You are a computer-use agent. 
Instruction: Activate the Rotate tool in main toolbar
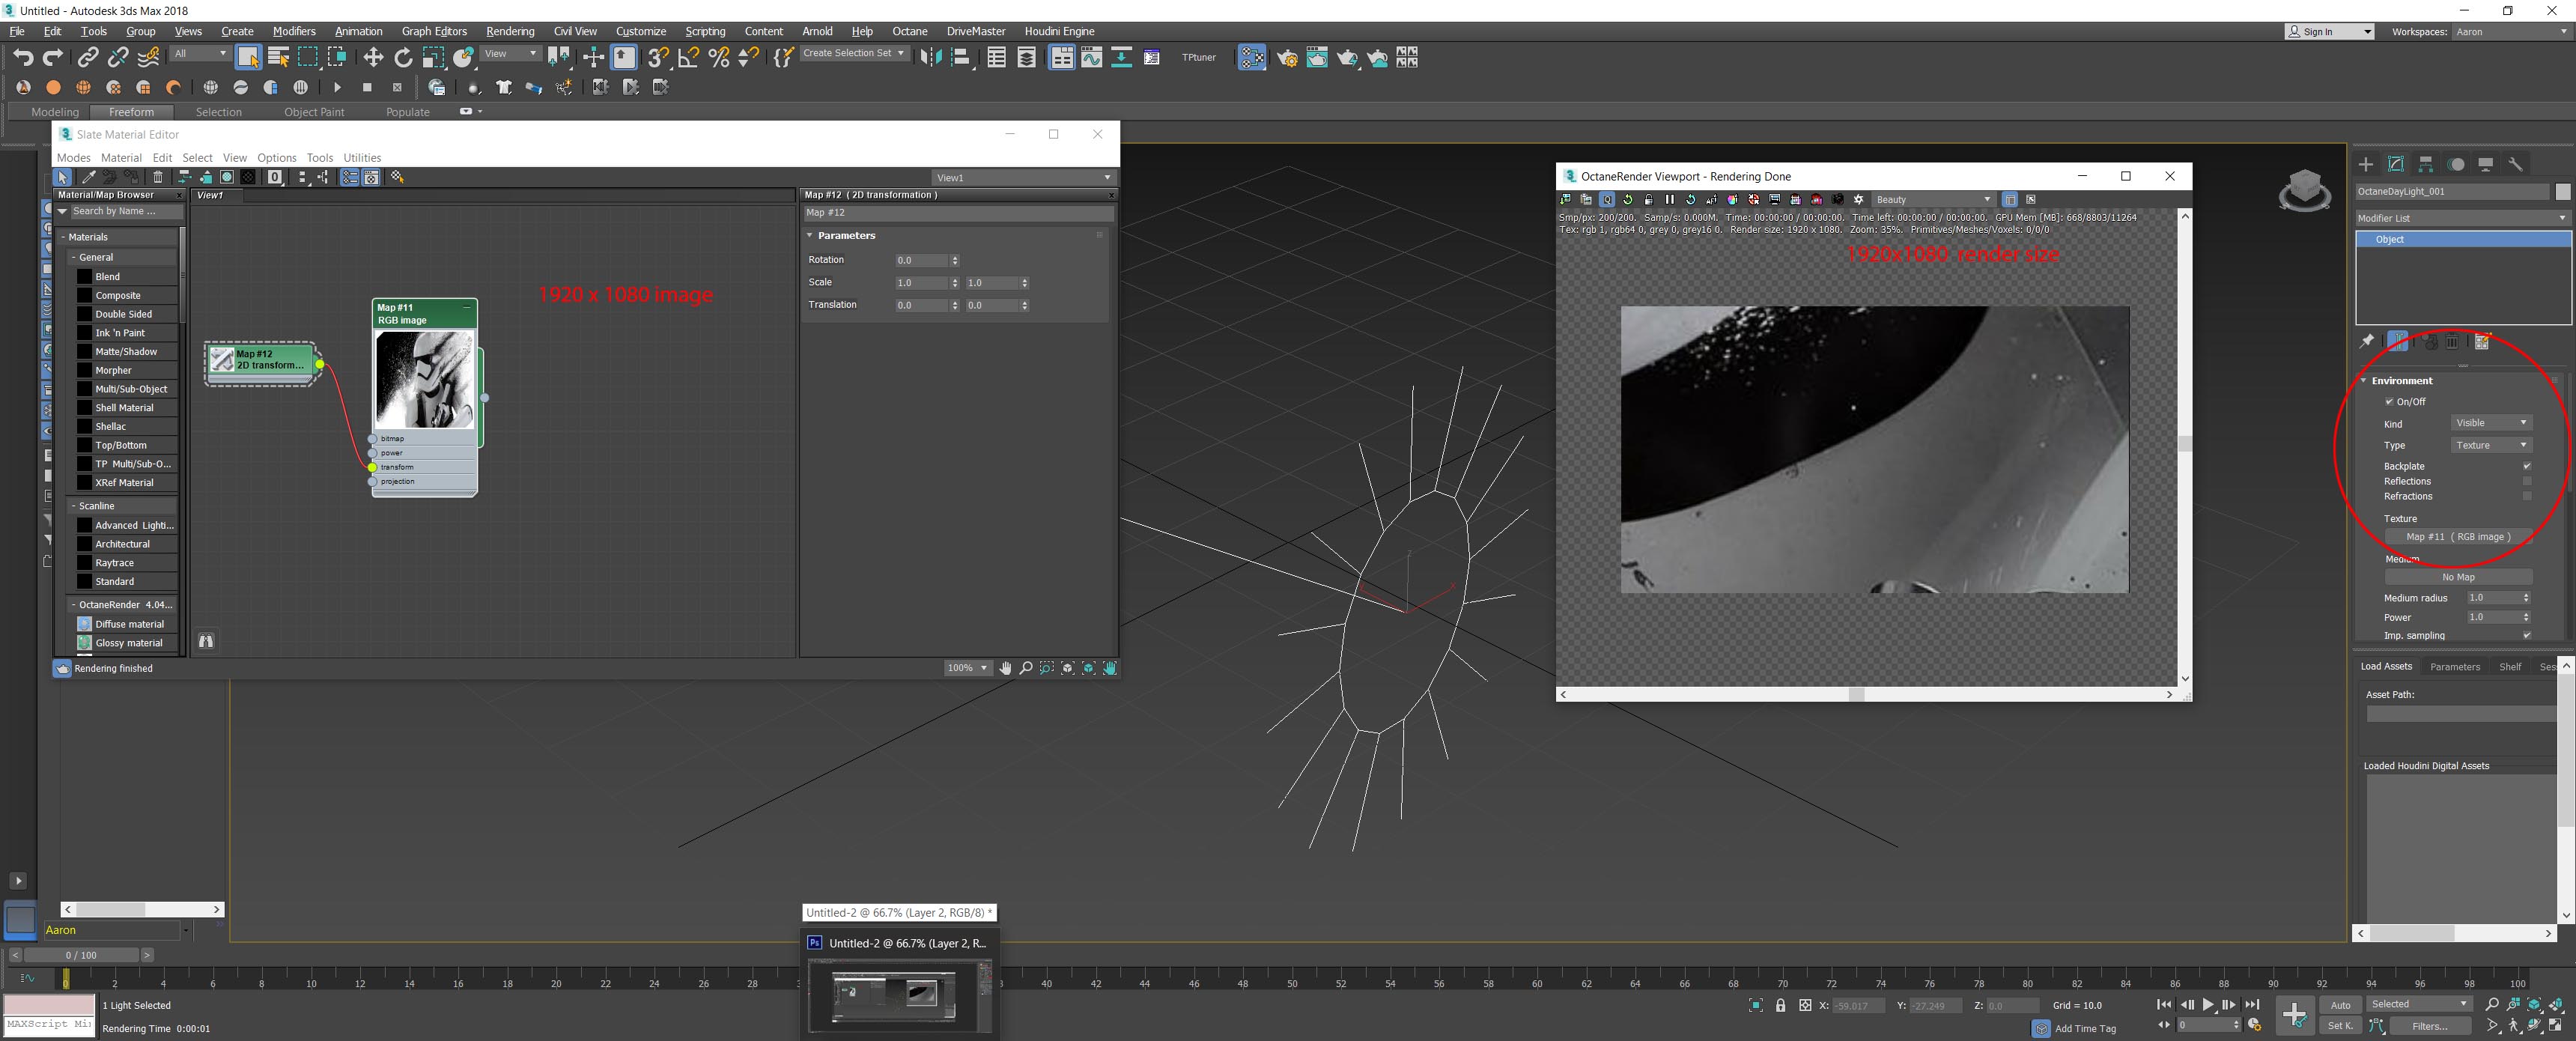point(403,58)
